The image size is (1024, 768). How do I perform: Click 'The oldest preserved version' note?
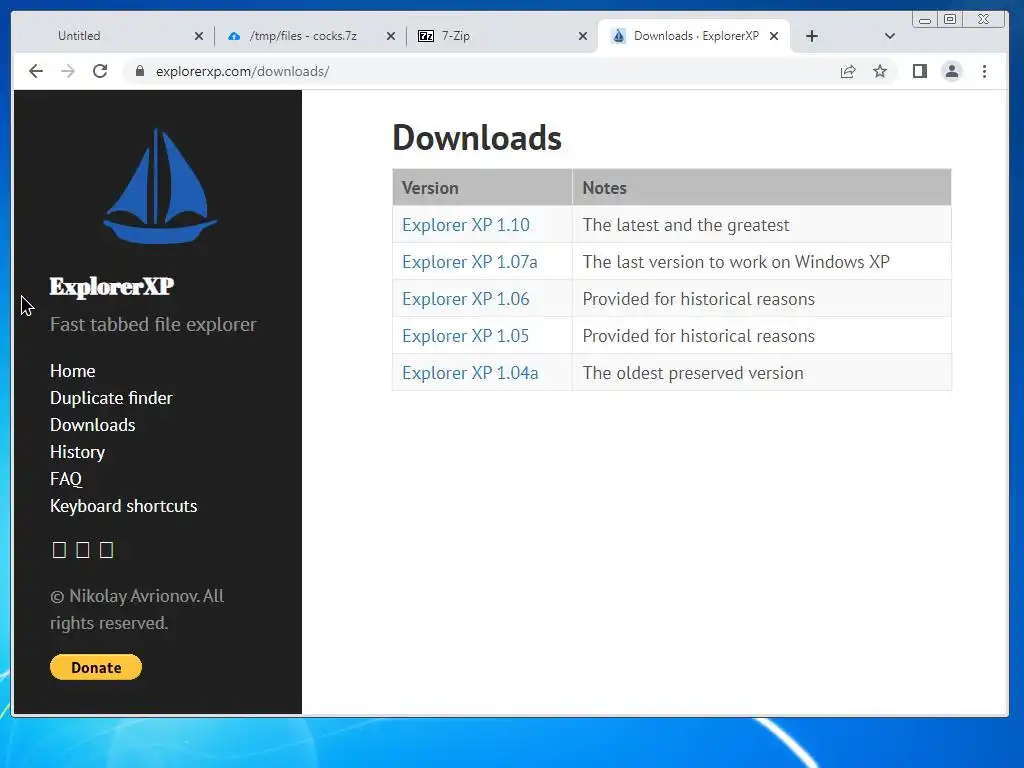click(x=693, y=373)
